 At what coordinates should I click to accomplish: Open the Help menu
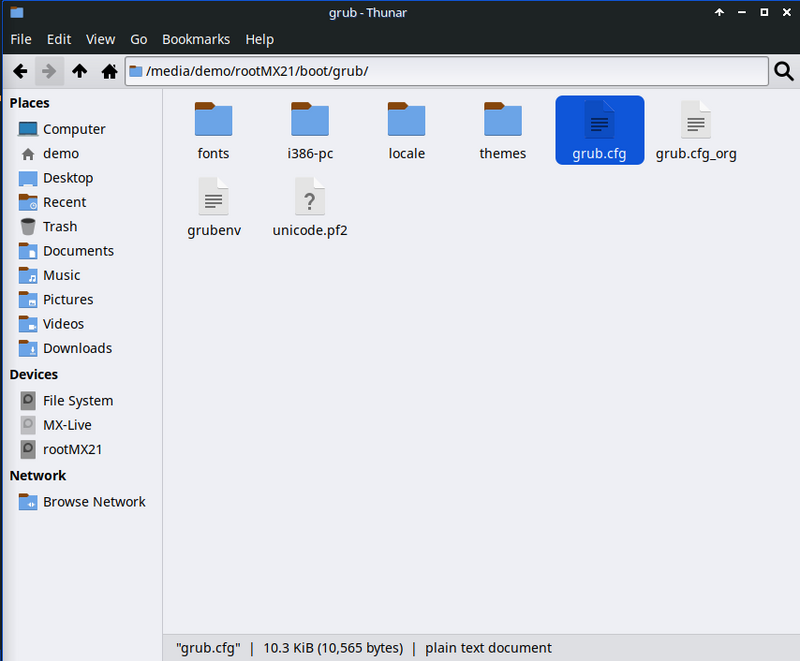point(259,39)
